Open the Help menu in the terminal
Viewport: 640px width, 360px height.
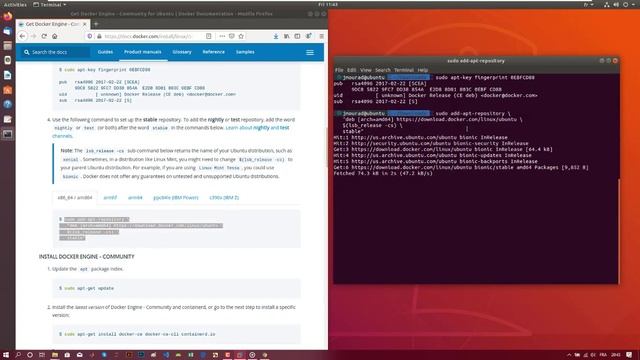click(x=423, y=70)
